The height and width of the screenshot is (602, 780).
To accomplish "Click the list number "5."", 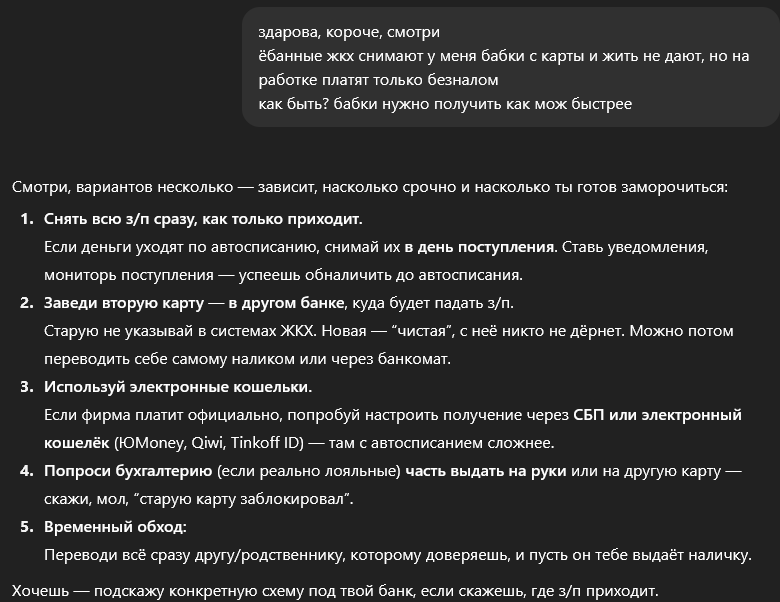I will pos(28,527).
